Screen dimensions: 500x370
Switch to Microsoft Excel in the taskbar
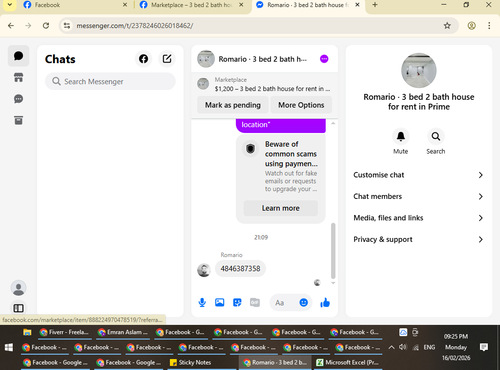tap(347, 362)
